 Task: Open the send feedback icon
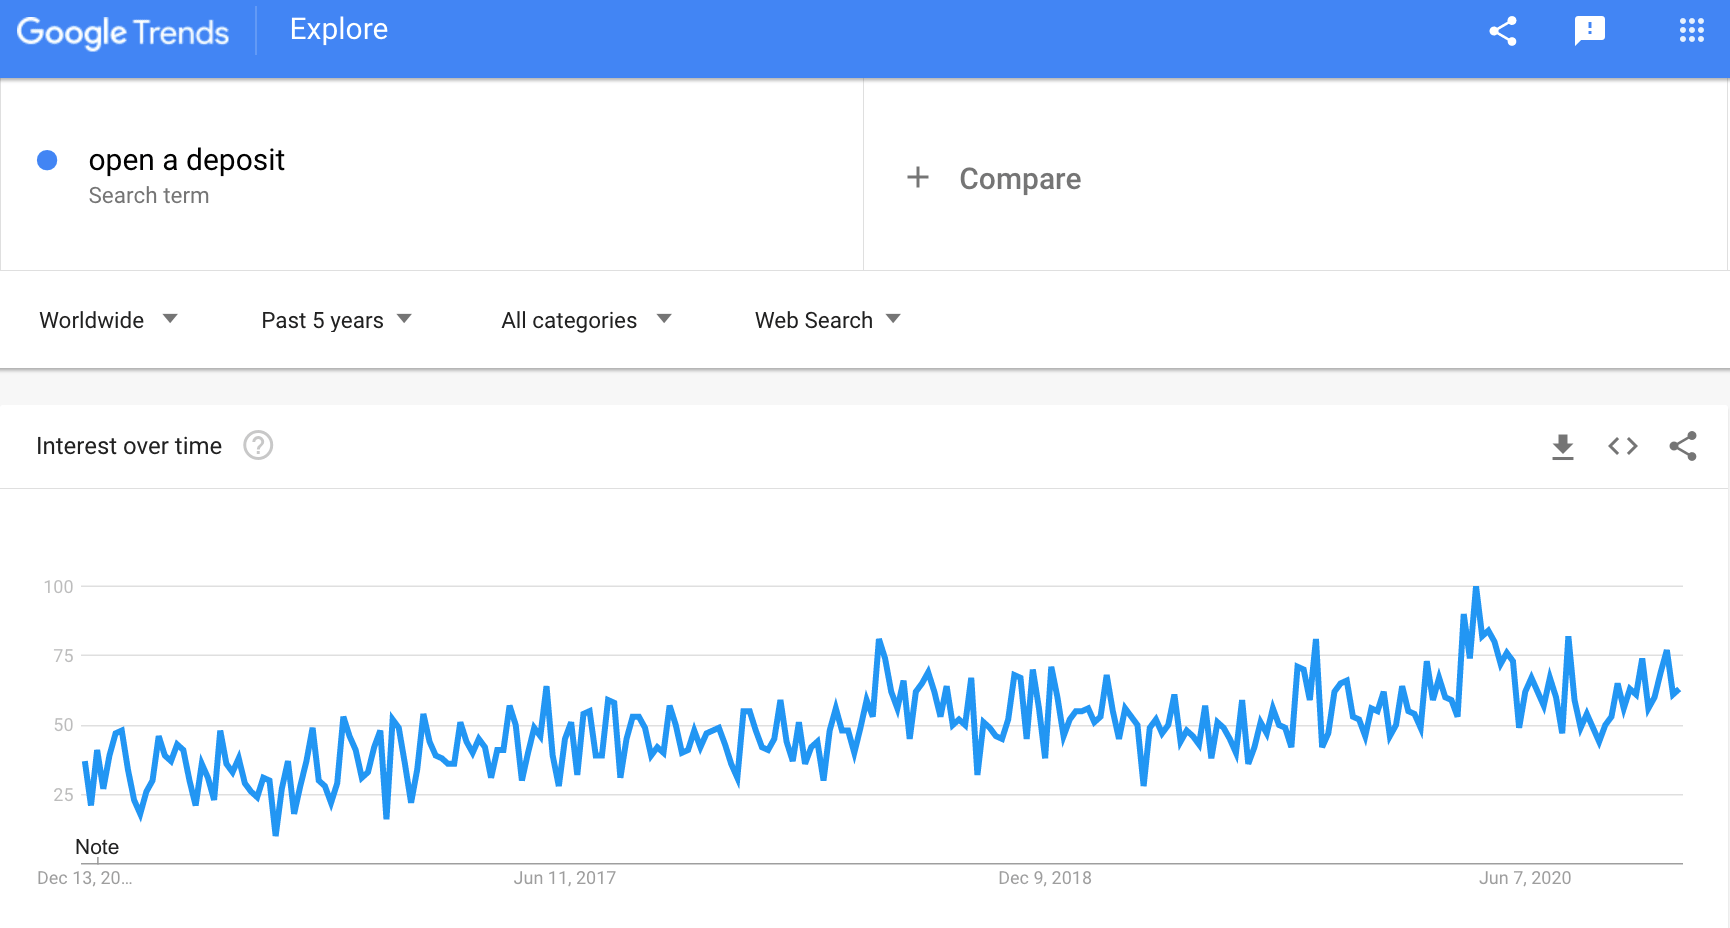(x=1589, y=31)
